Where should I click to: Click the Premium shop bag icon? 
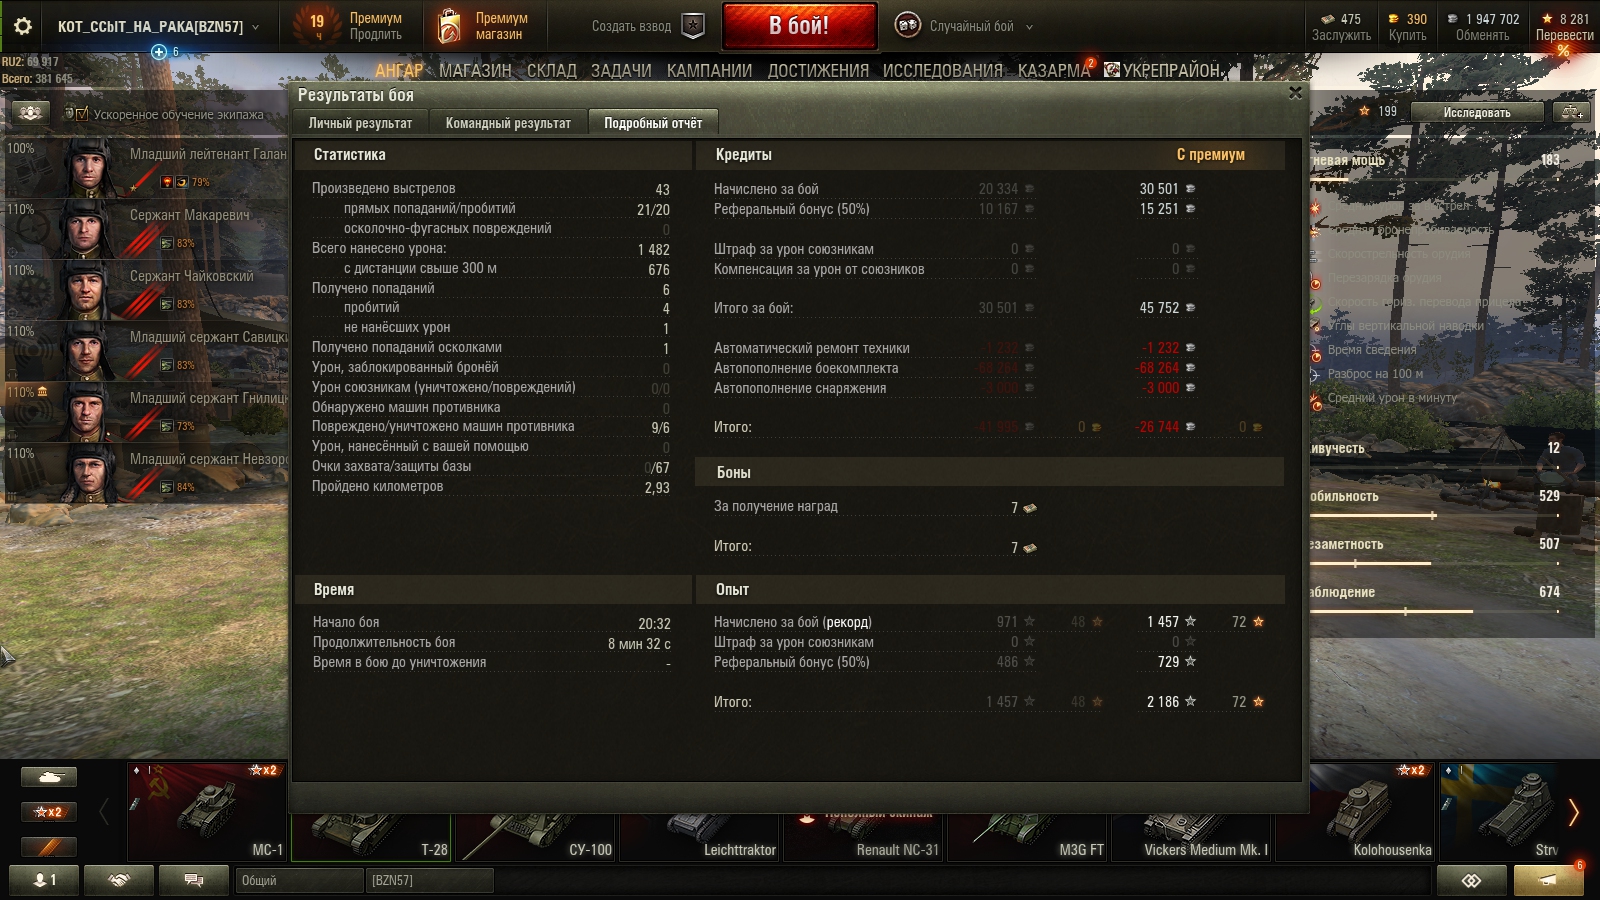pyautogui.click(x=450, y=26)
